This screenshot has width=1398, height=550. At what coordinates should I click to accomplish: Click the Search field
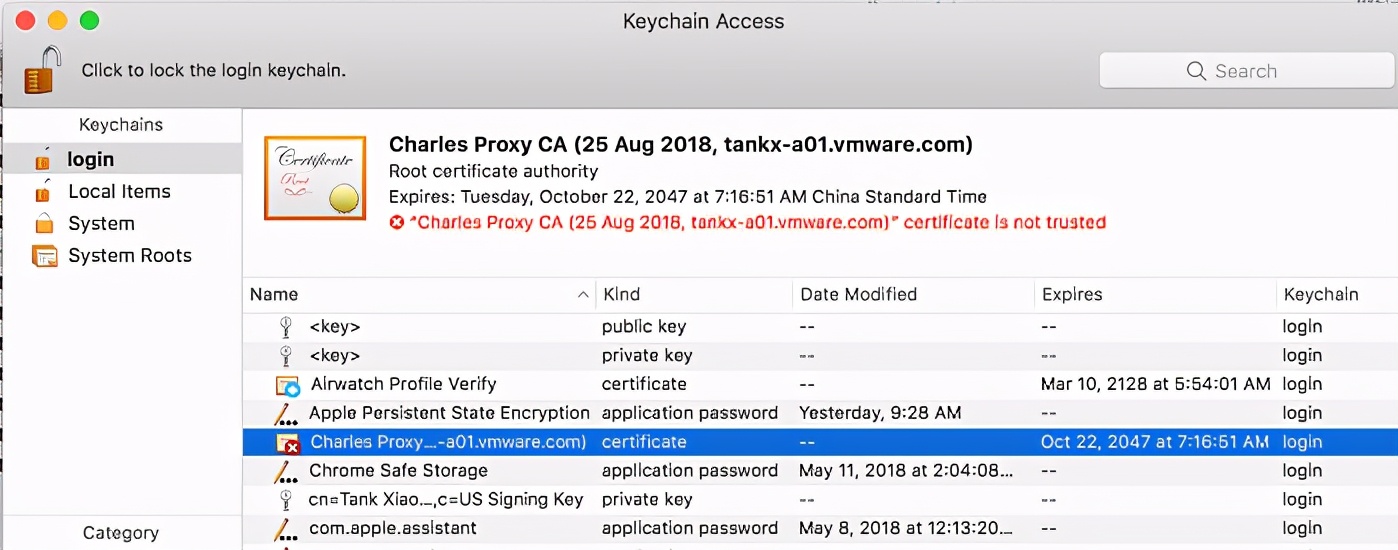coord(1246,71)
